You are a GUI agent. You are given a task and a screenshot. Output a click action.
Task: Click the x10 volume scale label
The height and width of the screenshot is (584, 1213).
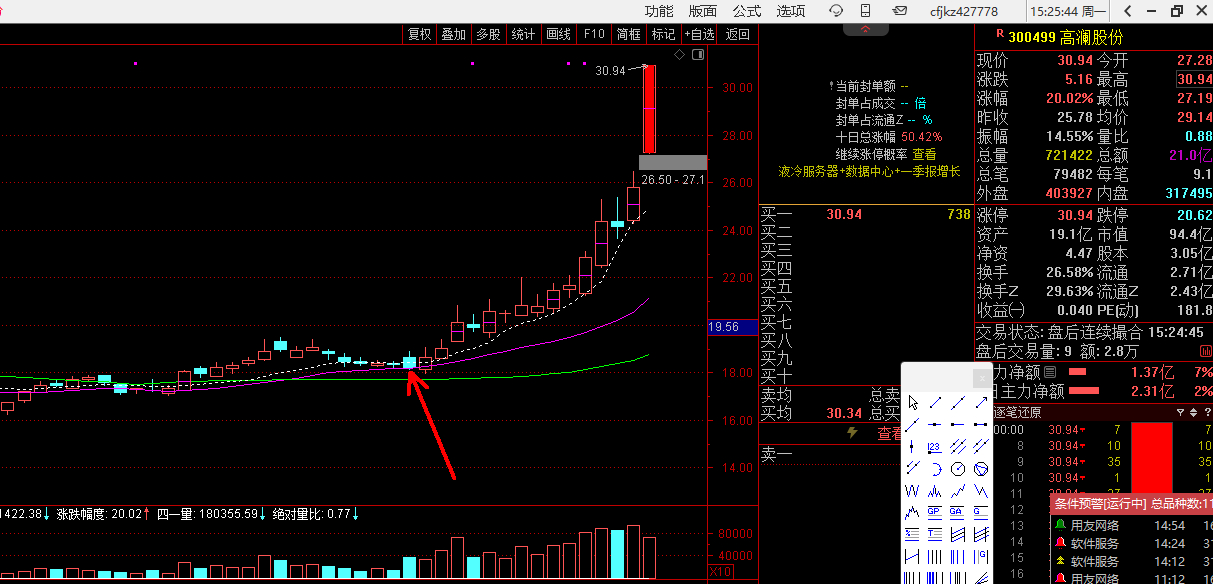(719, 571)
